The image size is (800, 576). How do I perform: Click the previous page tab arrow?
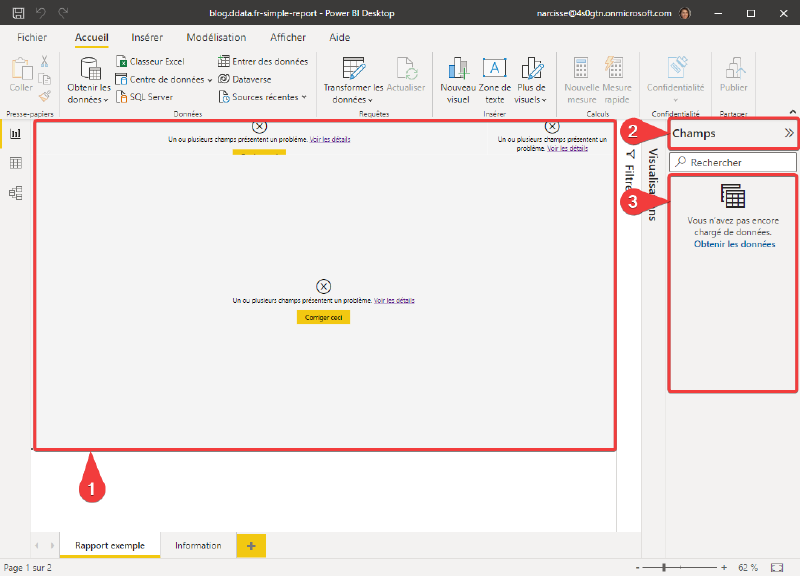37,545
